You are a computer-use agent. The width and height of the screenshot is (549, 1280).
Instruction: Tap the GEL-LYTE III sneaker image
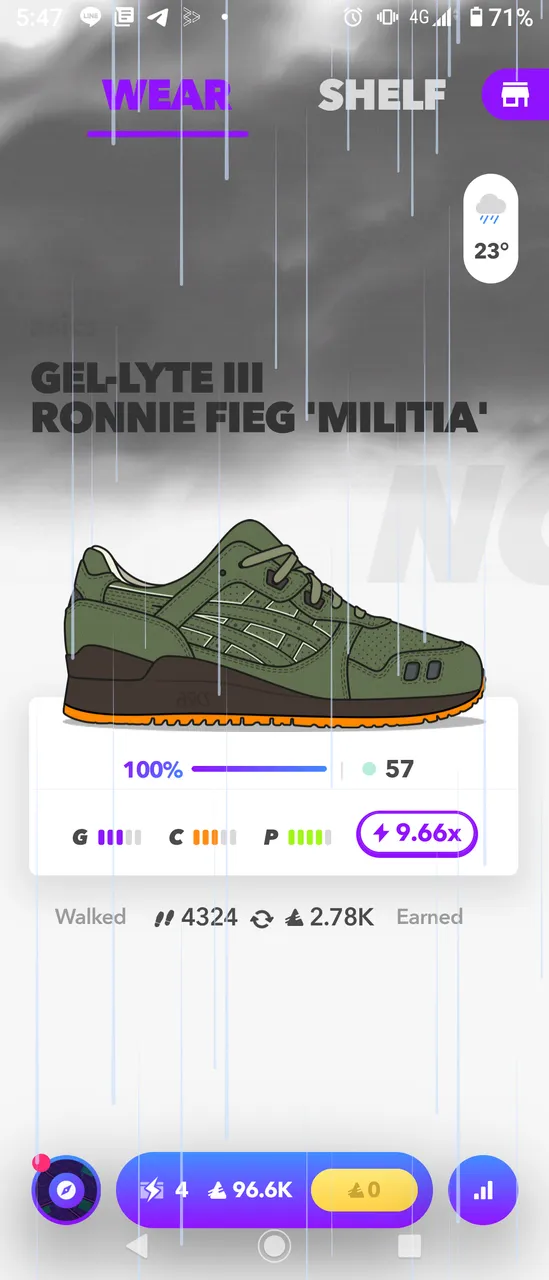point(275,623)
